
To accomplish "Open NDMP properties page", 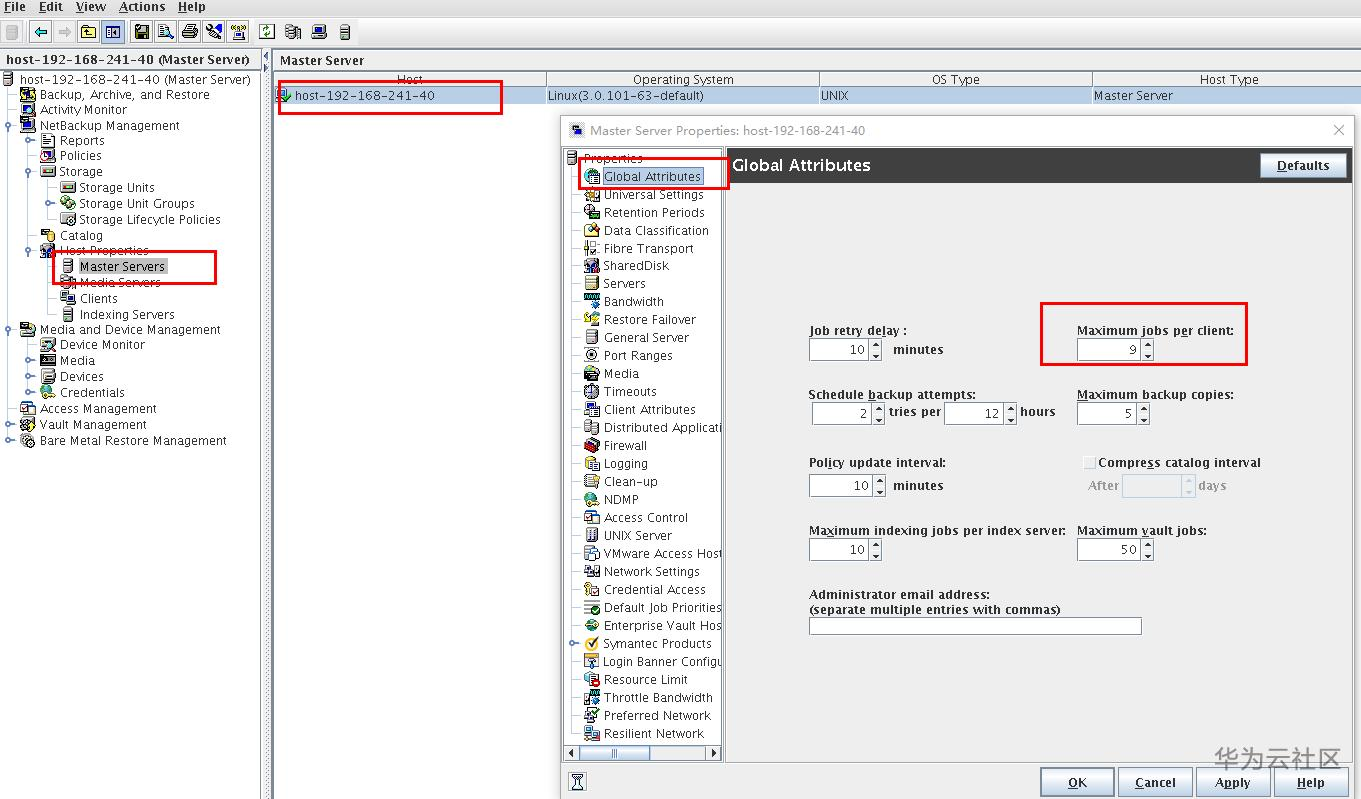I will pyautogui.click(x=621, y=500).
